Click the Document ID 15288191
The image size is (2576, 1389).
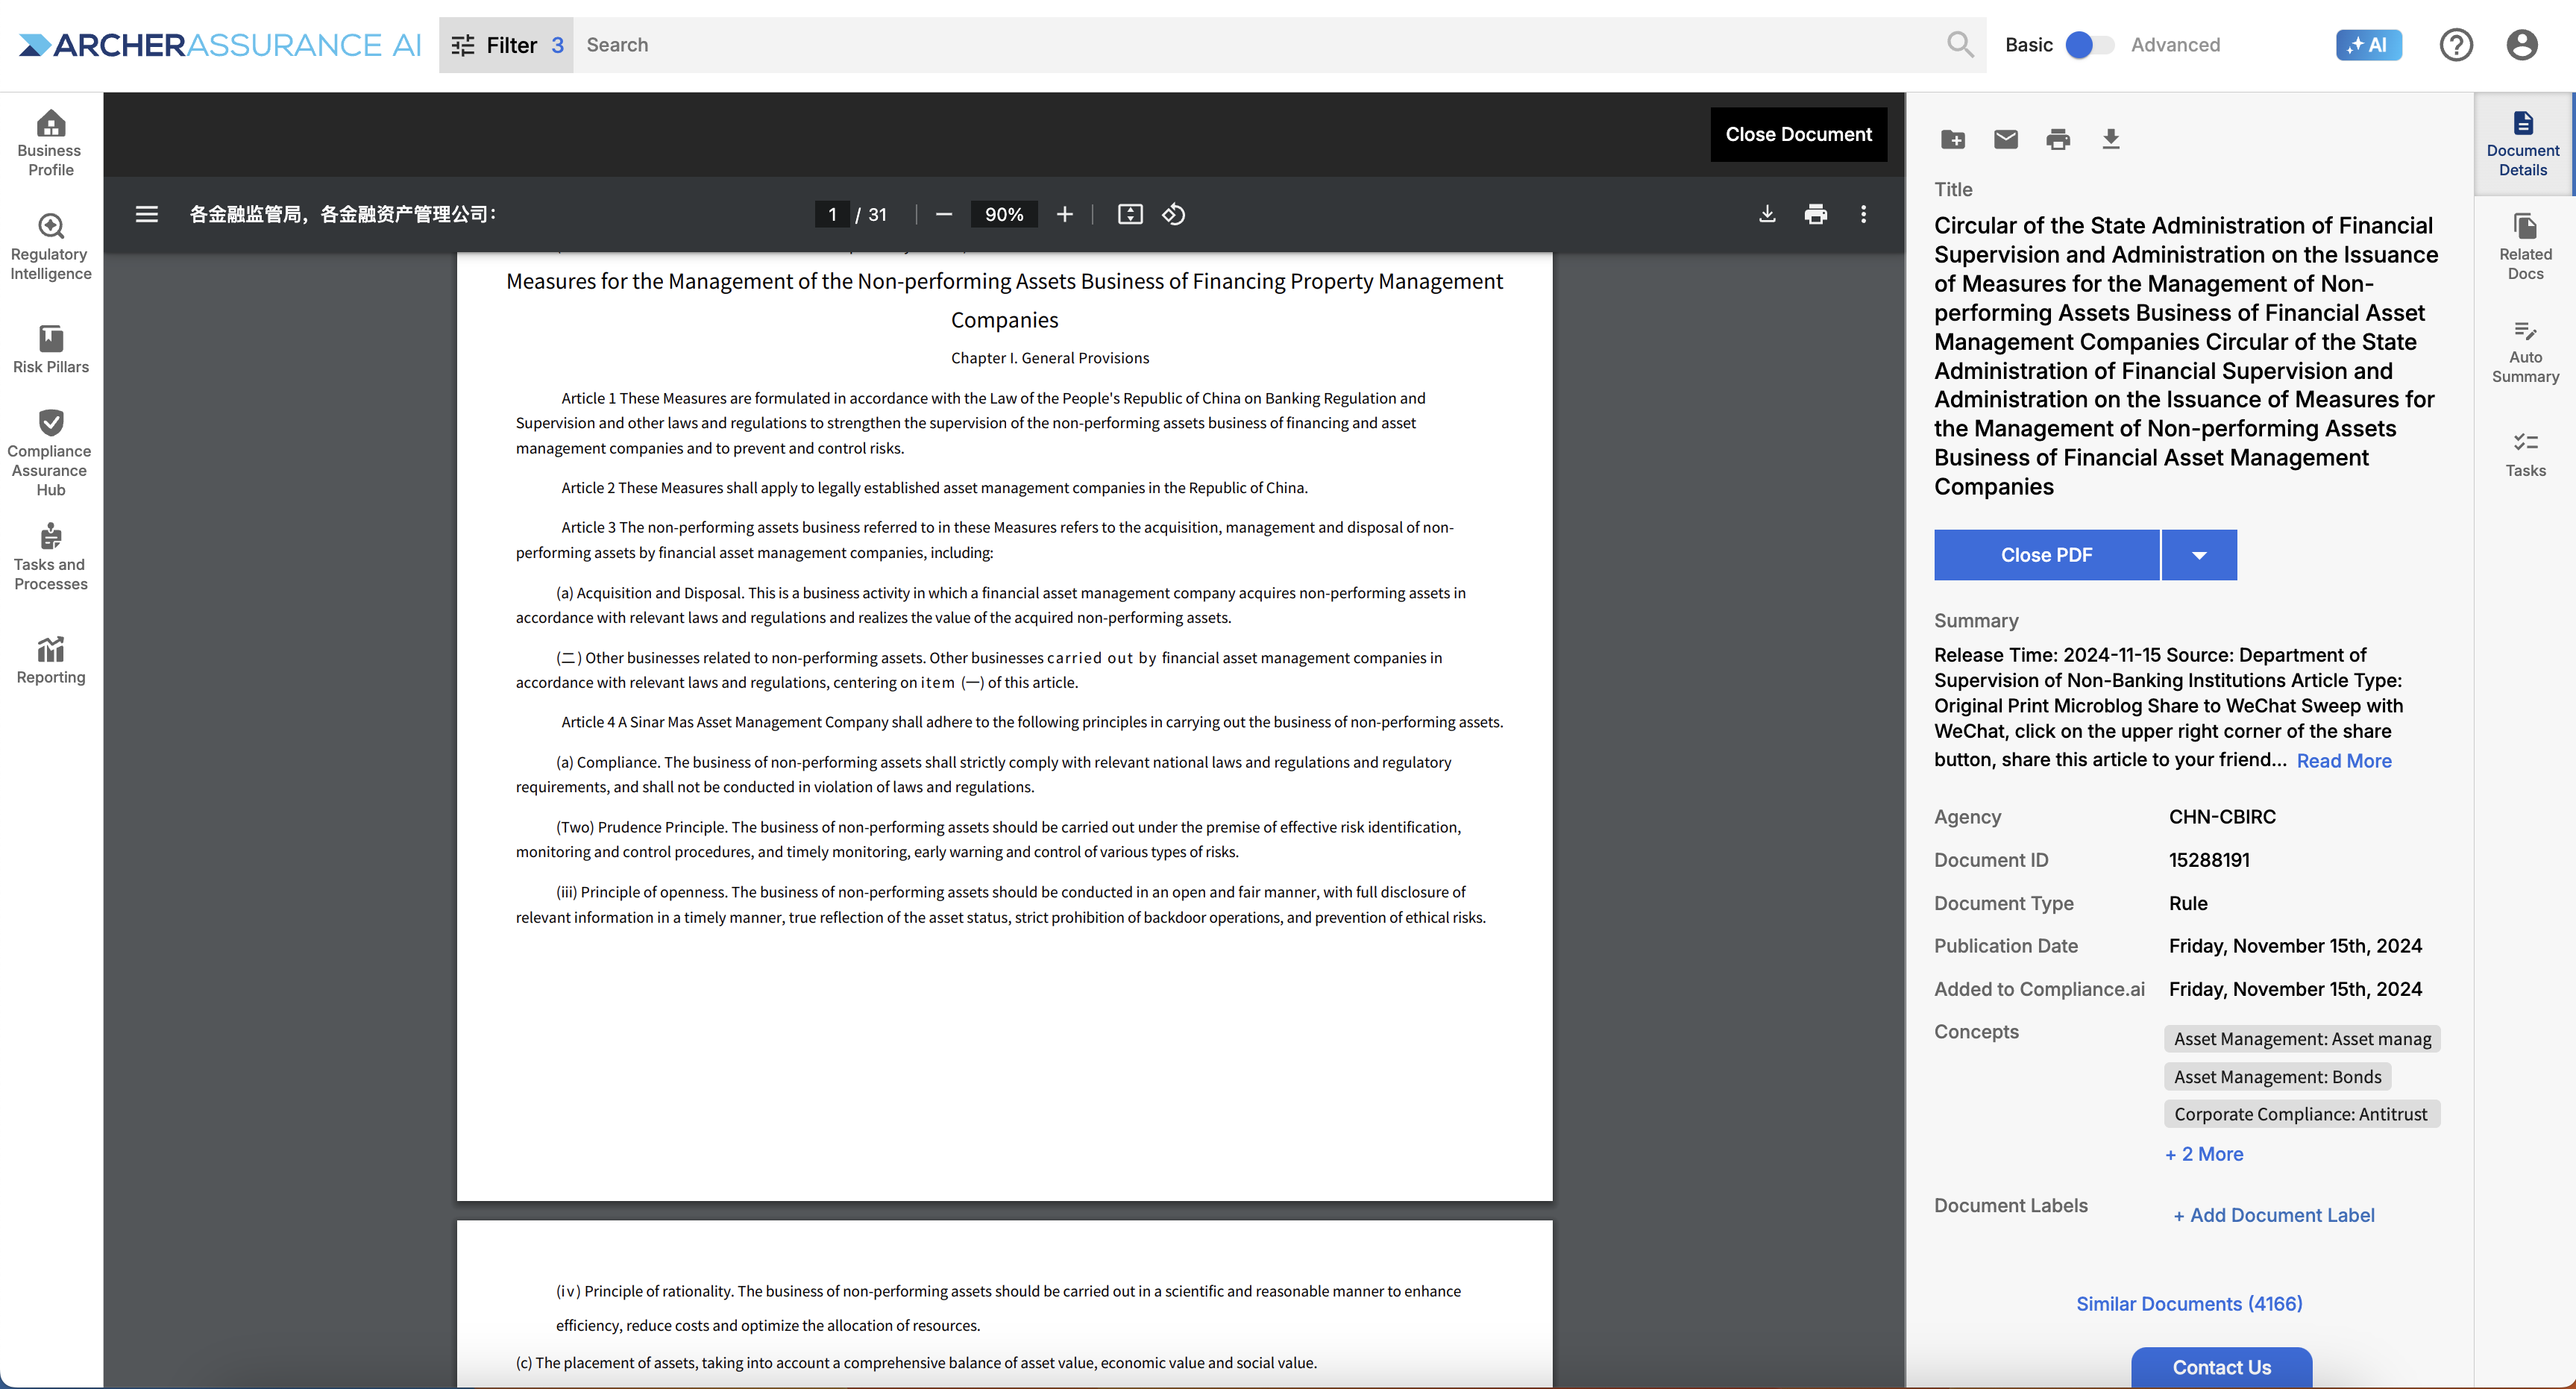click(2208, 860)
